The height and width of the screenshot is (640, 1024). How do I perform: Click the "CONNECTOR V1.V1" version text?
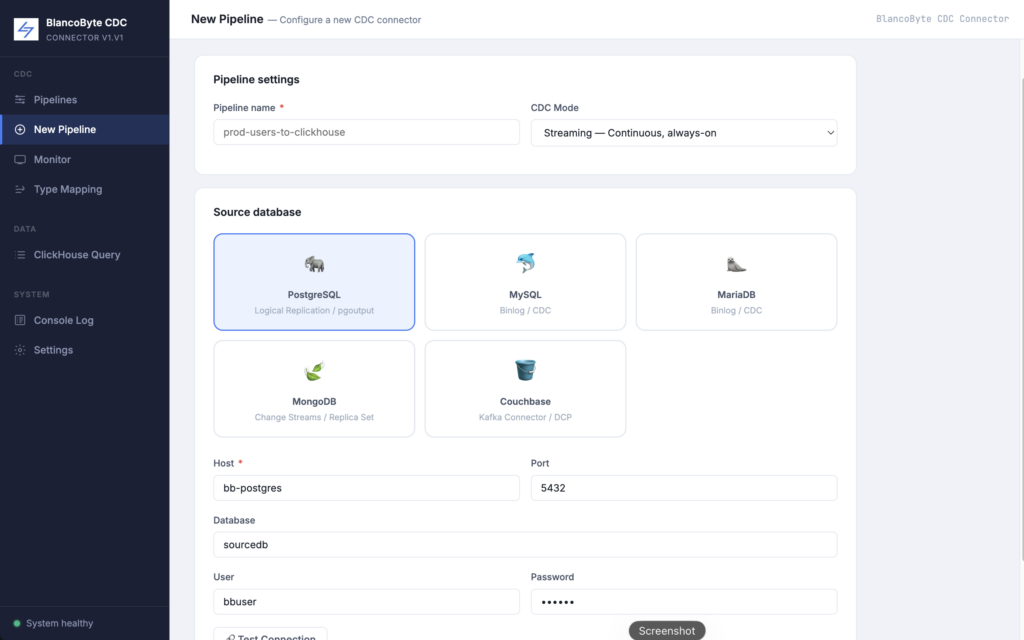(84, 38)
